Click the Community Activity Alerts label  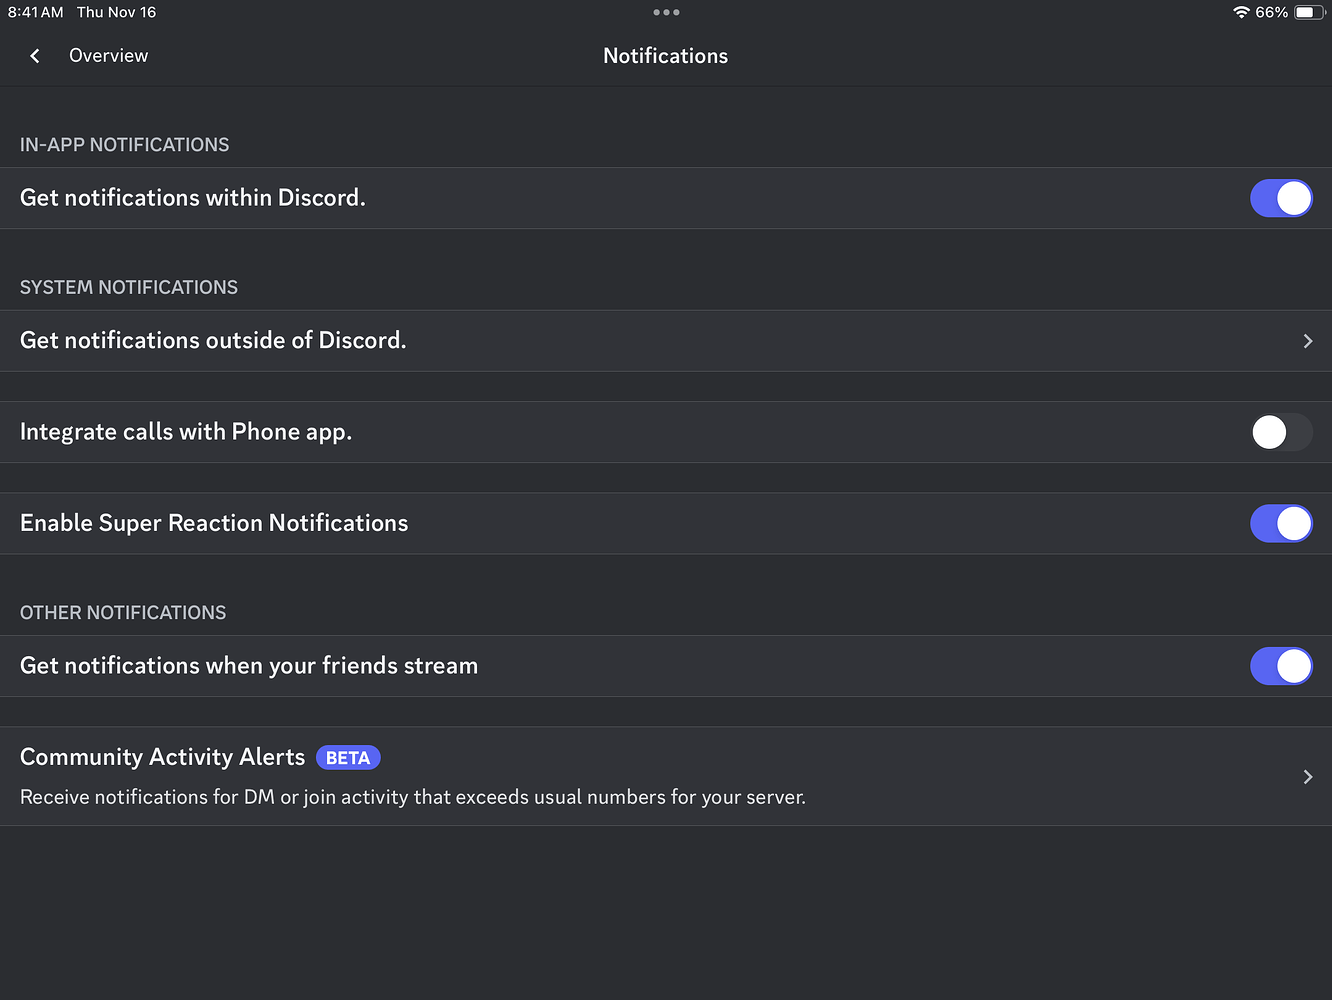(162, 757)
